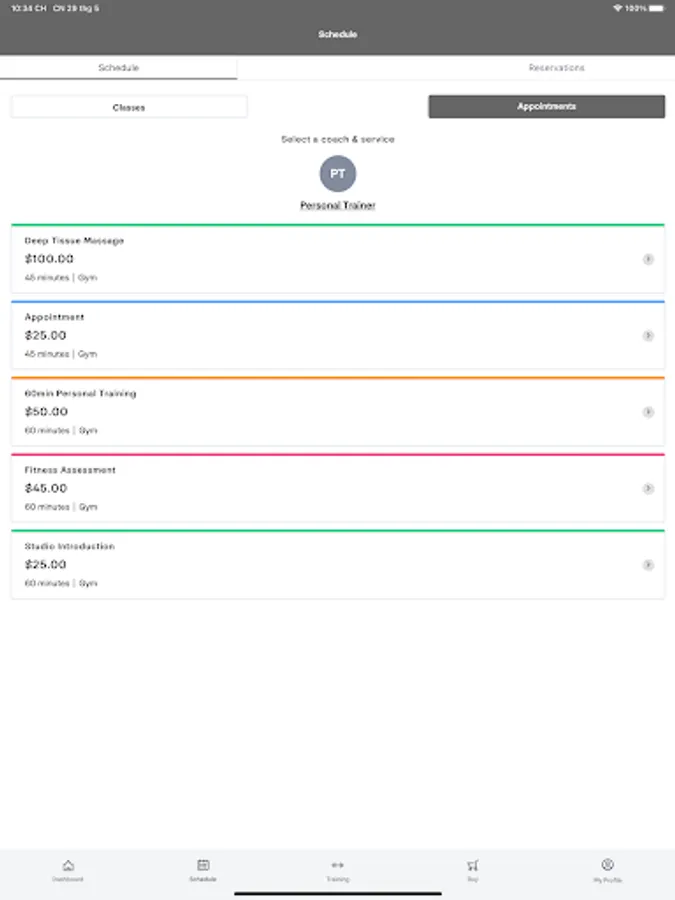
Task: Tap the Schedule calendar icon in bottom bar
Action: 203,866
